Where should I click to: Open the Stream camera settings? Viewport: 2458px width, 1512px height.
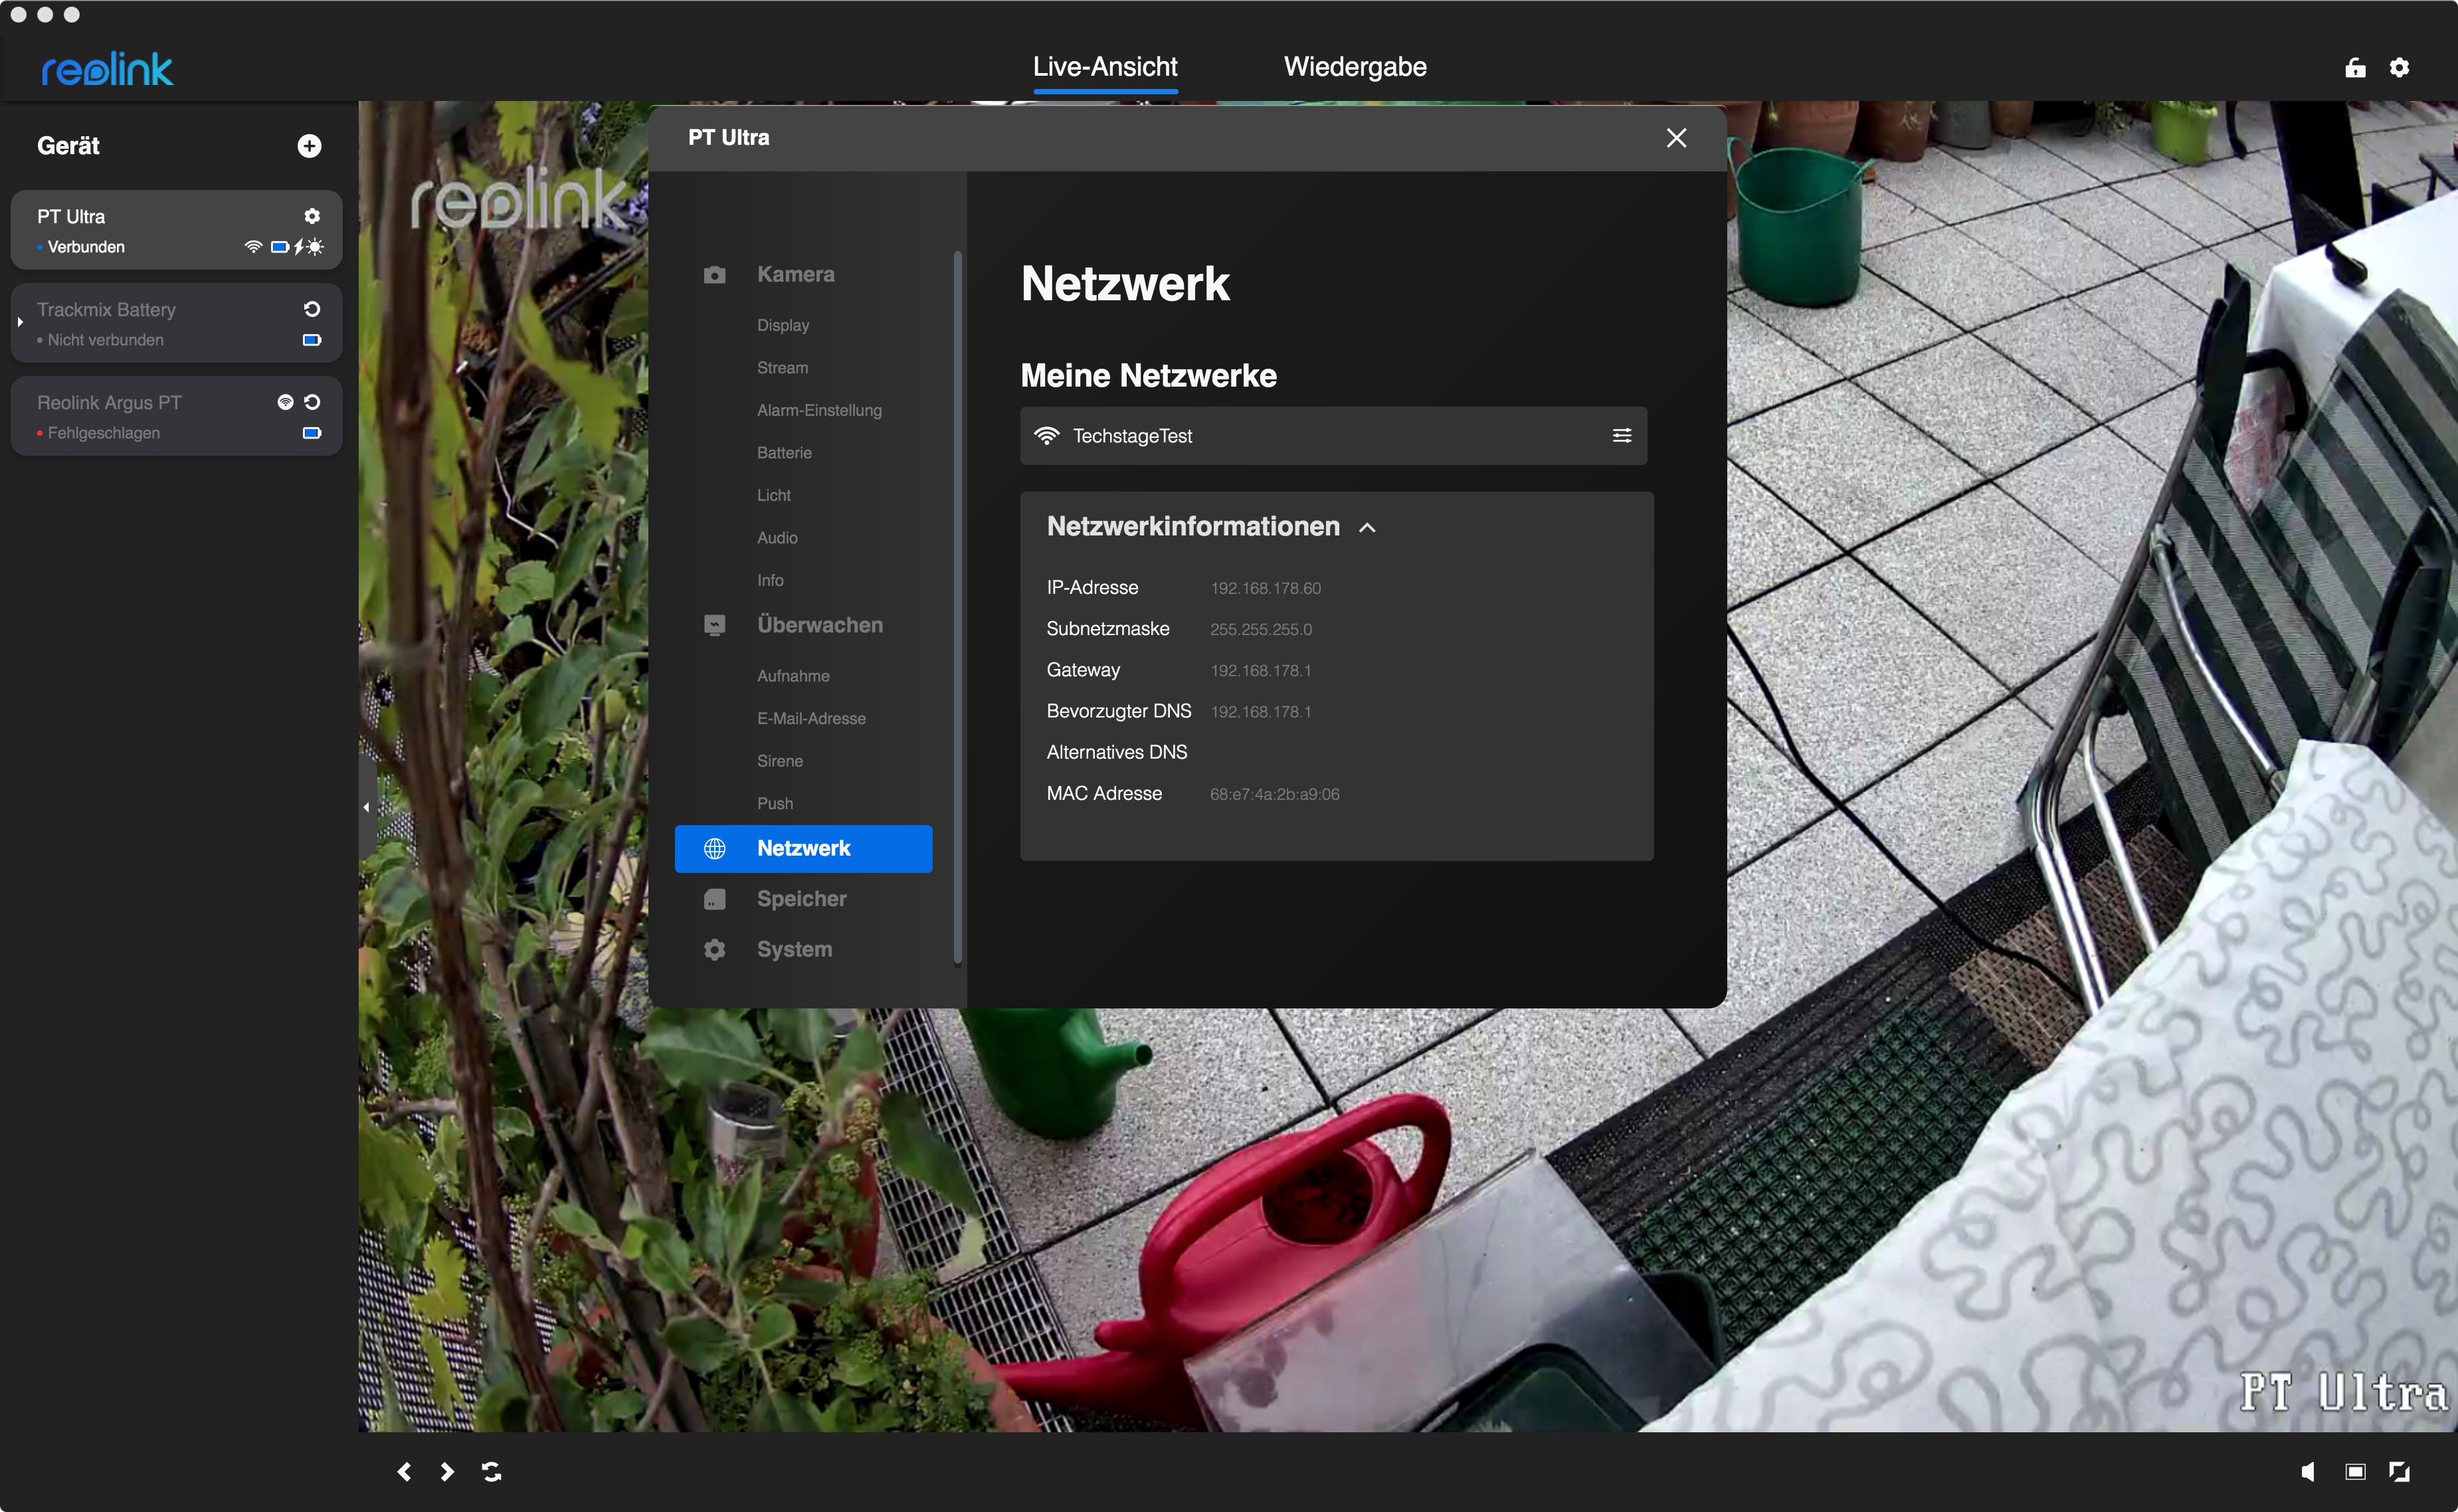pos(782,368)
